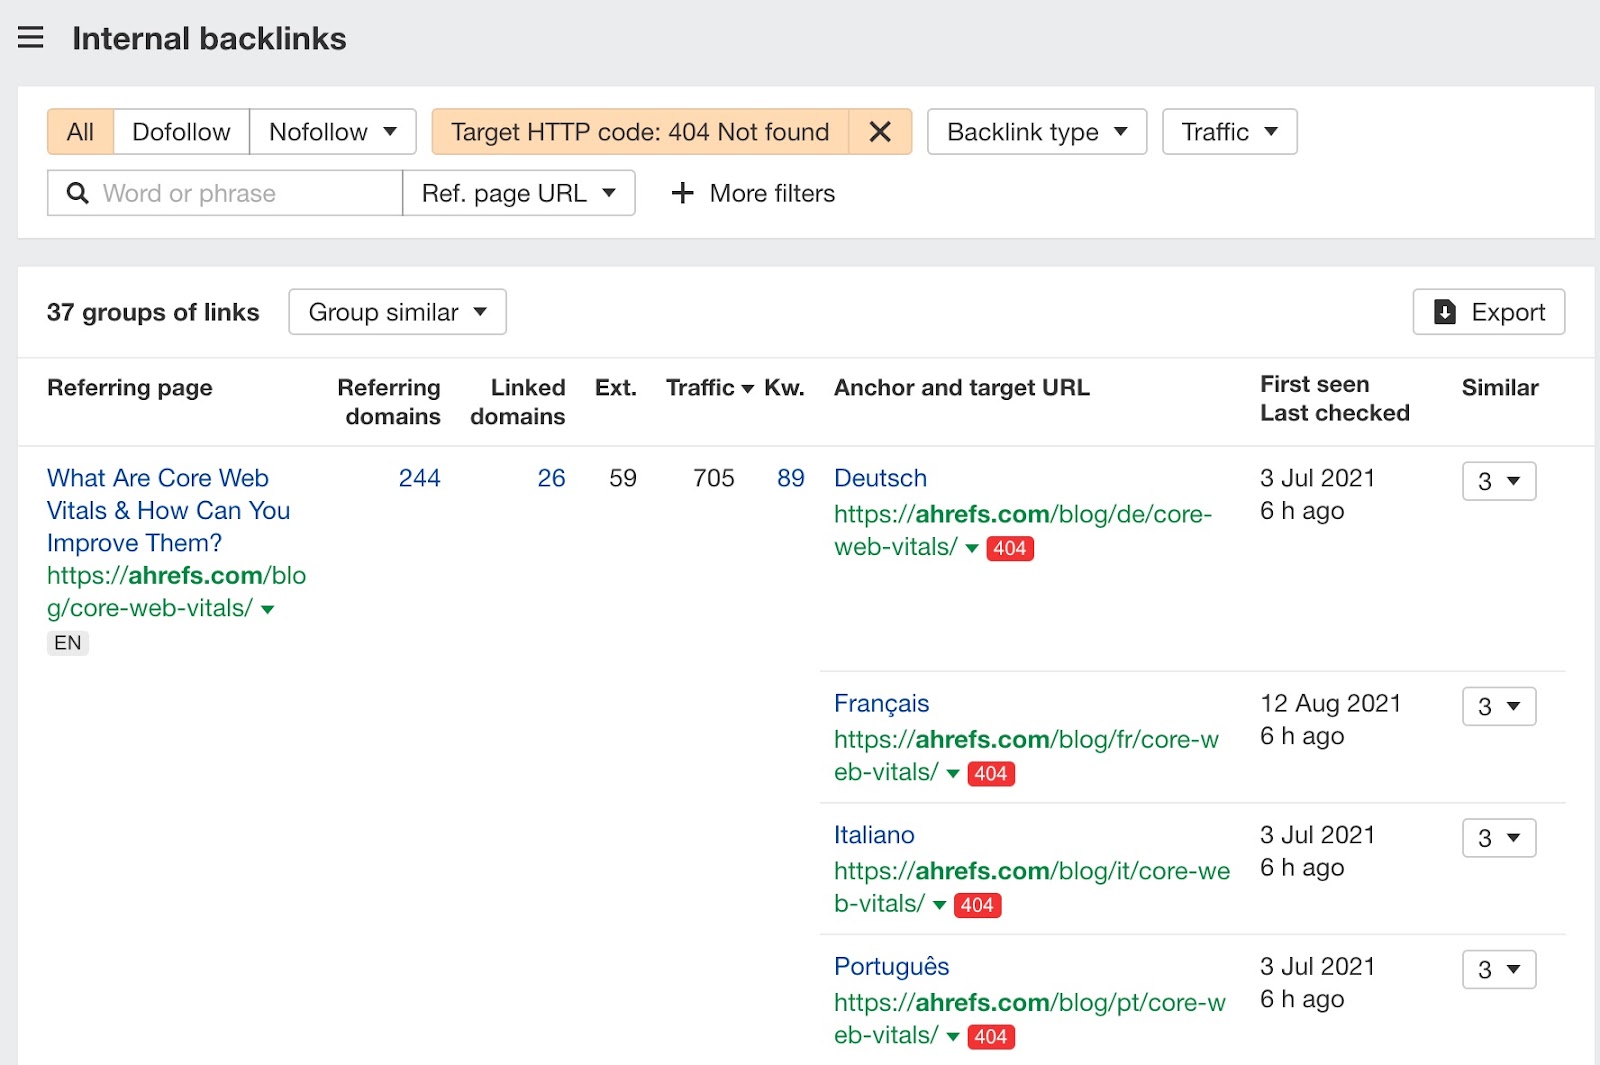
Task: Open the Similar dropdown on the Deutsch row
Action: [x=1498, y=481]
